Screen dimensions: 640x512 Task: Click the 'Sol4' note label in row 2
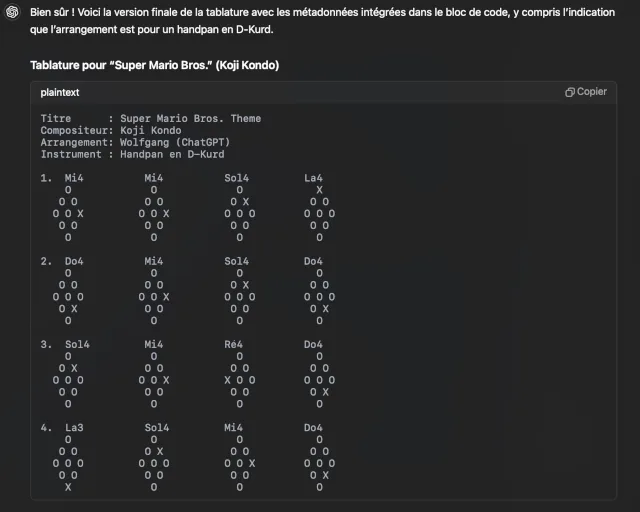236,261
